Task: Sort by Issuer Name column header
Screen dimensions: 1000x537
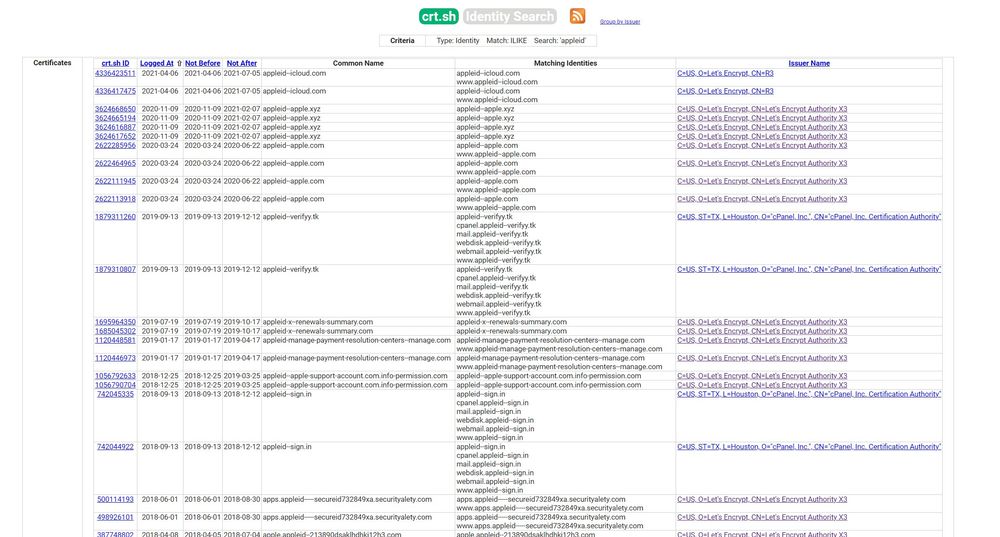Action: pos(809,63)
